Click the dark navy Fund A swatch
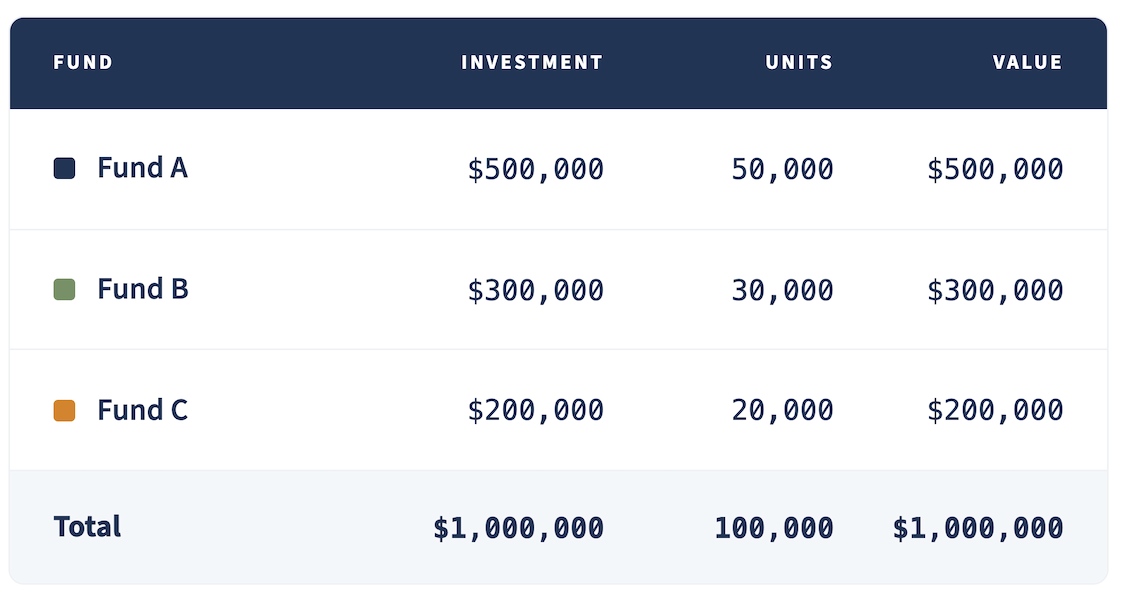This screenshot has height=600, width=1122. pos(64,169)
